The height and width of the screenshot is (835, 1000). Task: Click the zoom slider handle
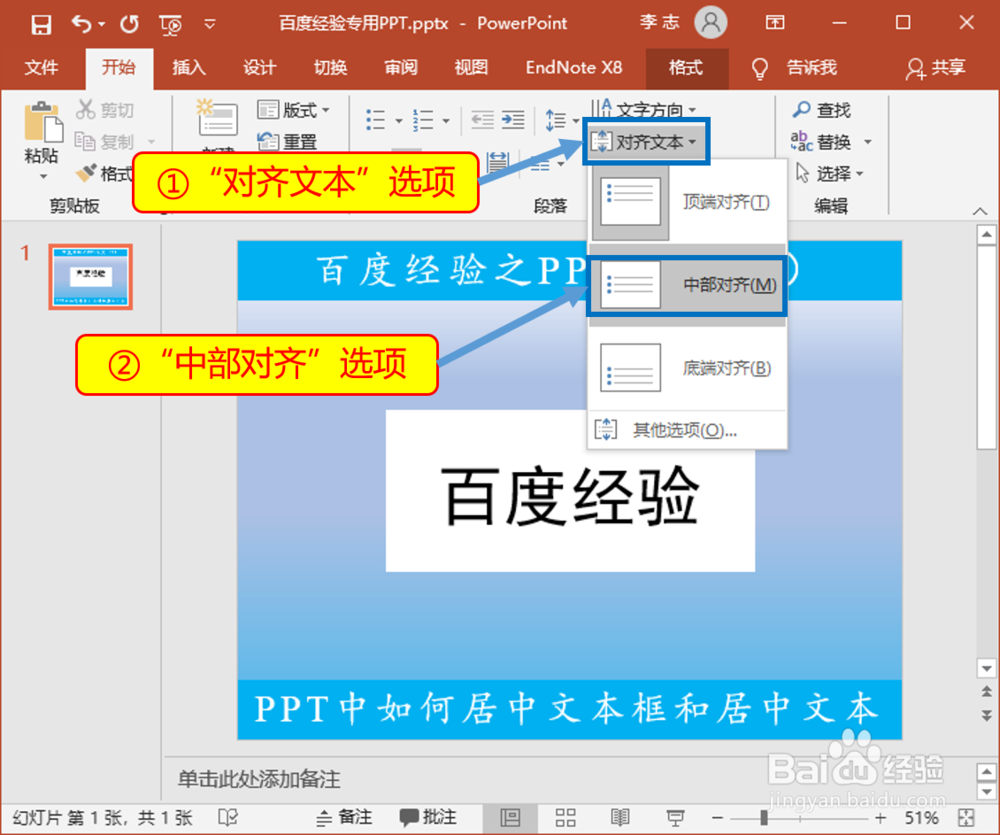click(763, 818)
